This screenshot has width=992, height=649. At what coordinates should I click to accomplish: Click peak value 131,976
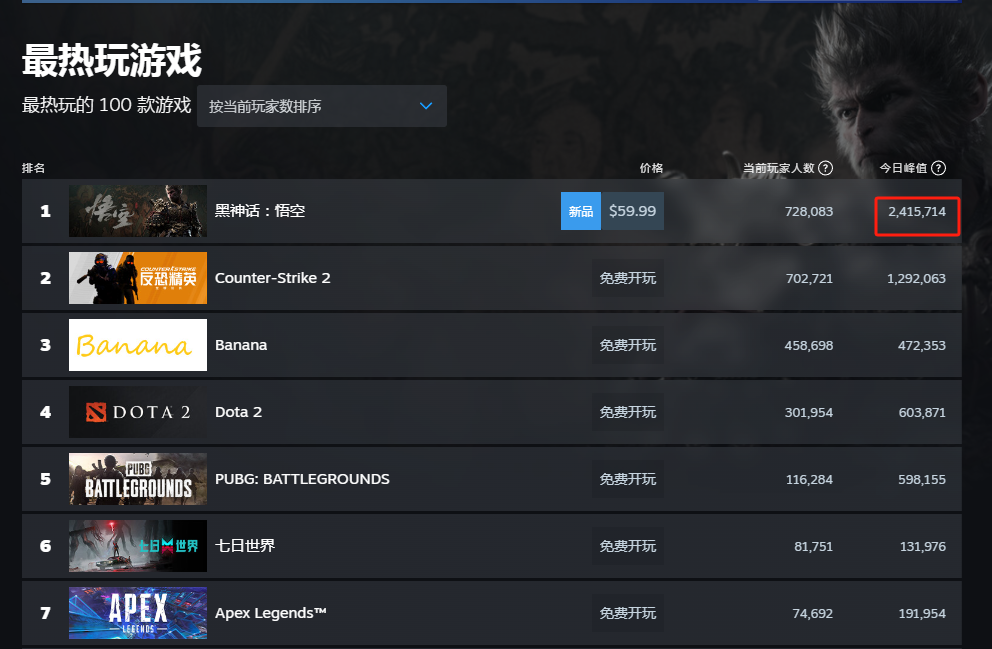(923, 547)
